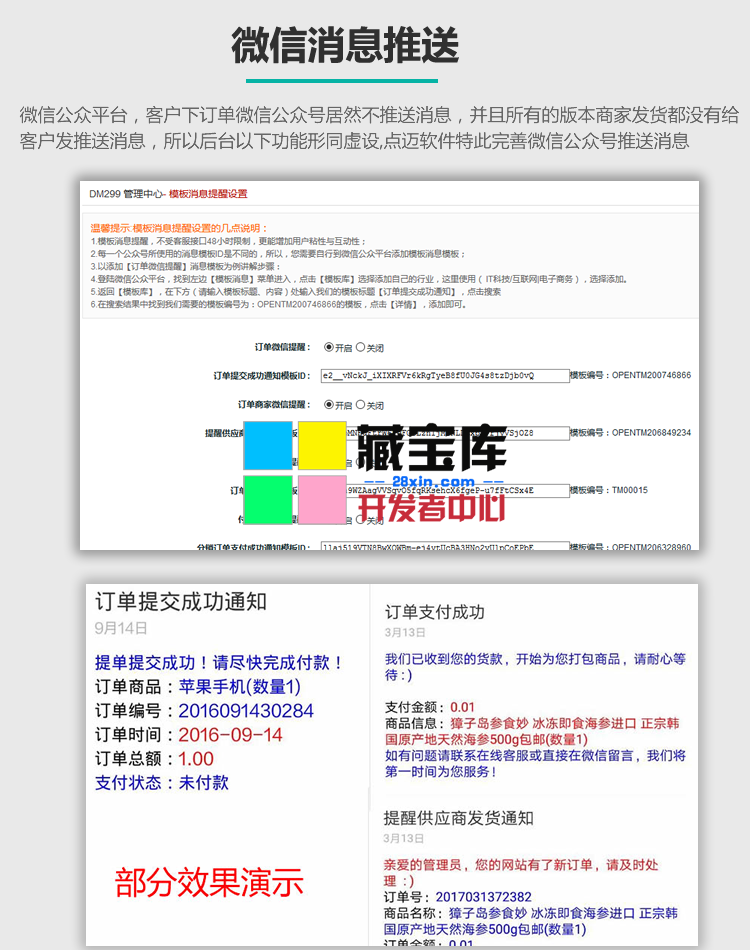Click the line 订单商品：苹果手机(数量1)

197,686
